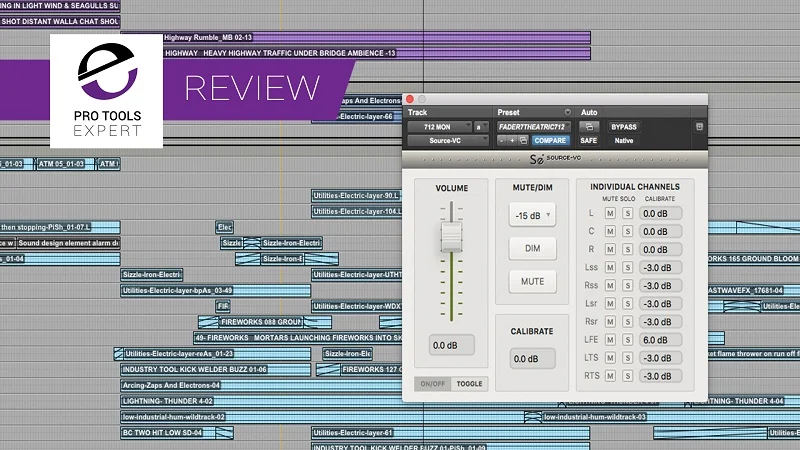800x450 pixels.
Task: Click LTS calibrate -3.0 dB field
Action: [660, 358]
